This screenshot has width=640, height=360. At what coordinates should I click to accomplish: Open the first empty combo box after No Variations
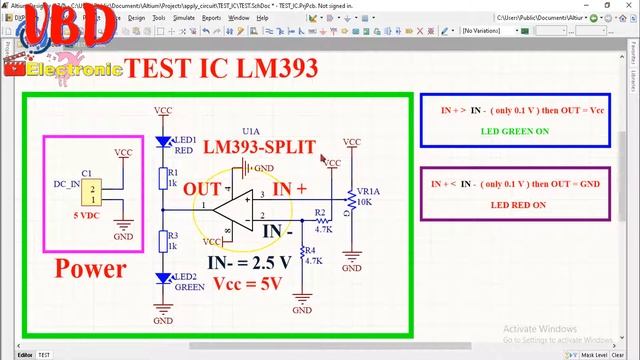tap(551, 31)
